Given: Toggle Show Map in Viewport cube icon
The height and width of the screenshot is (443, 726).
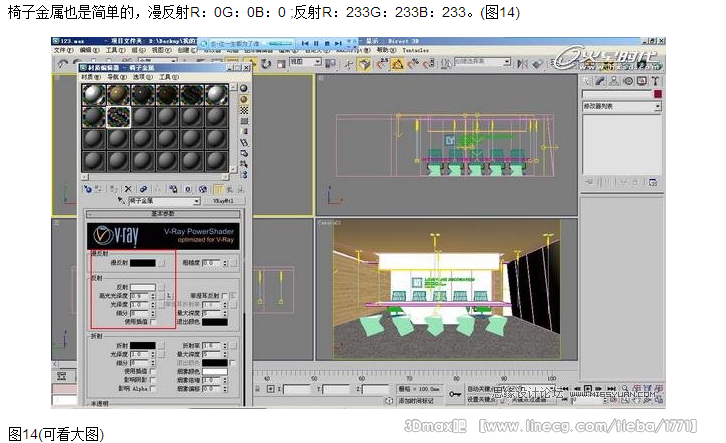Looking at the screenshot, I should click(202, 189).
